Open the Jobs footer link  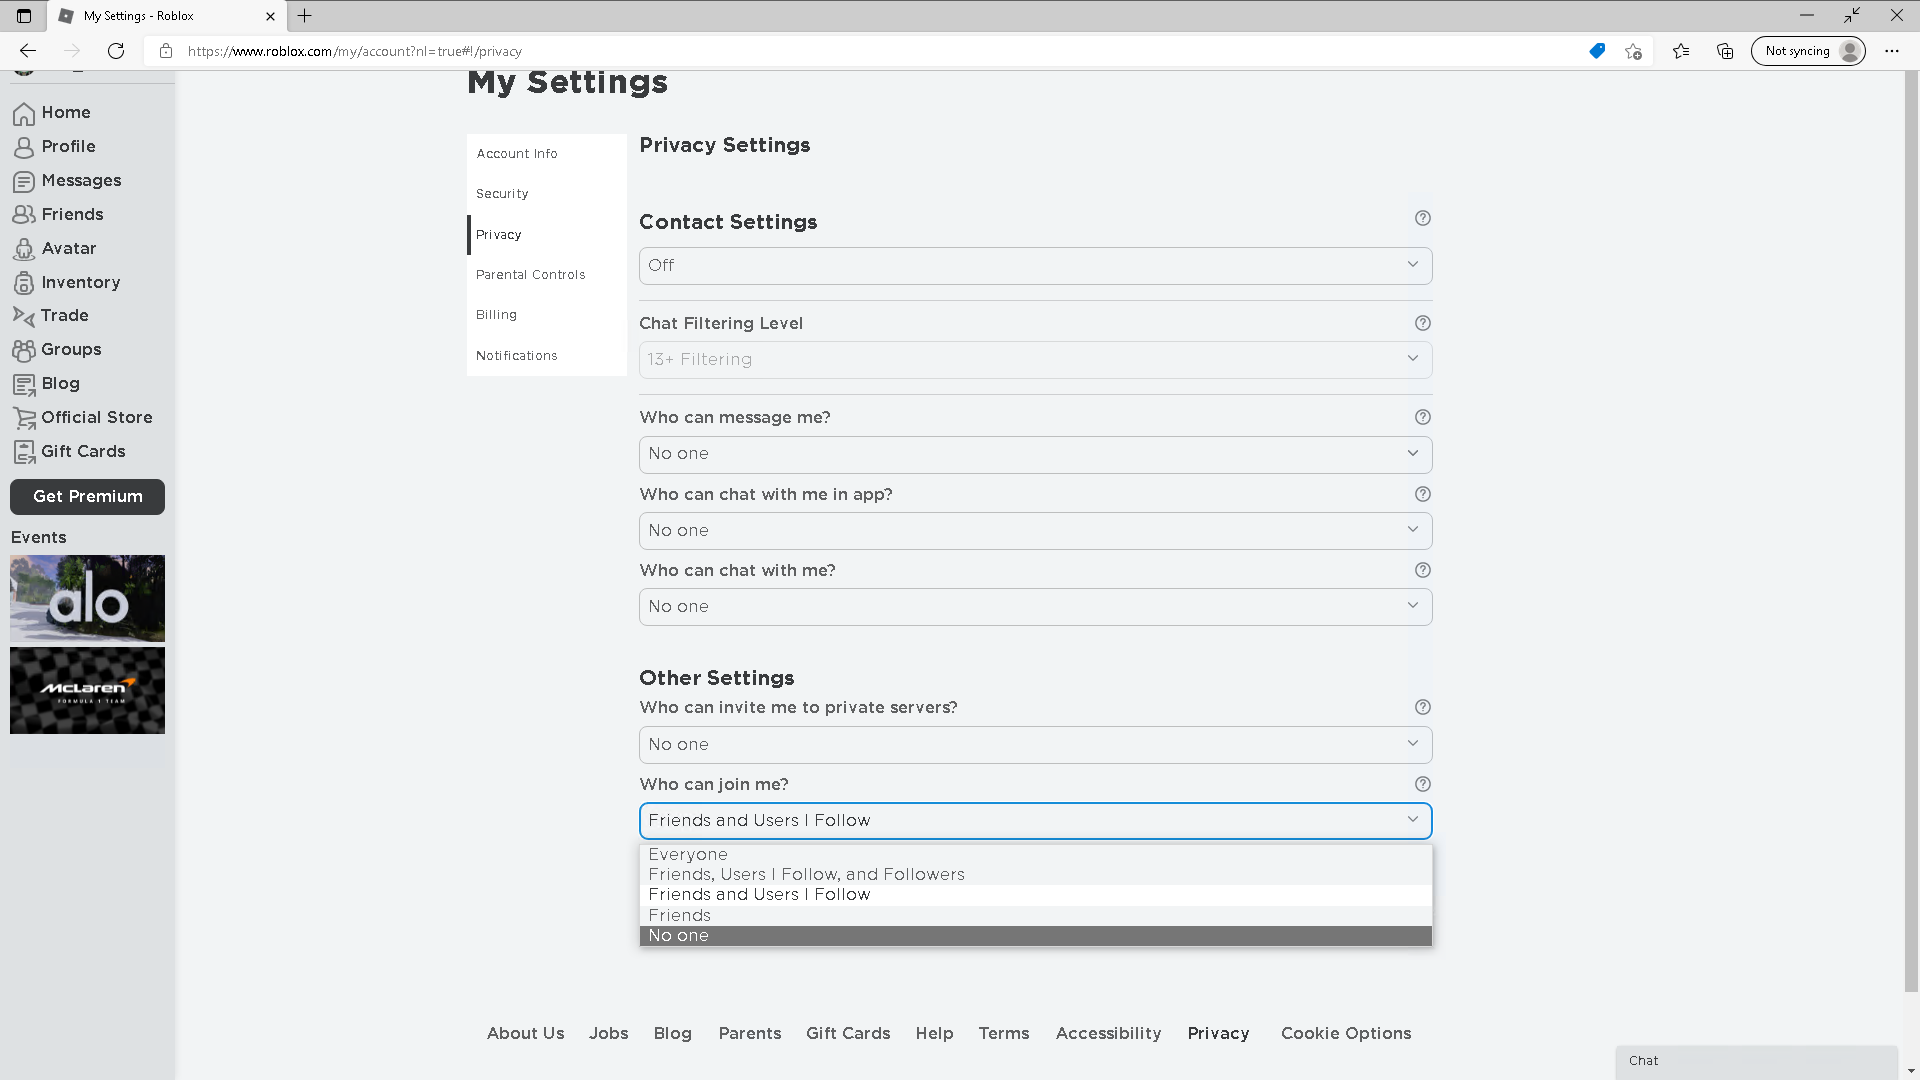[608, 1034]
